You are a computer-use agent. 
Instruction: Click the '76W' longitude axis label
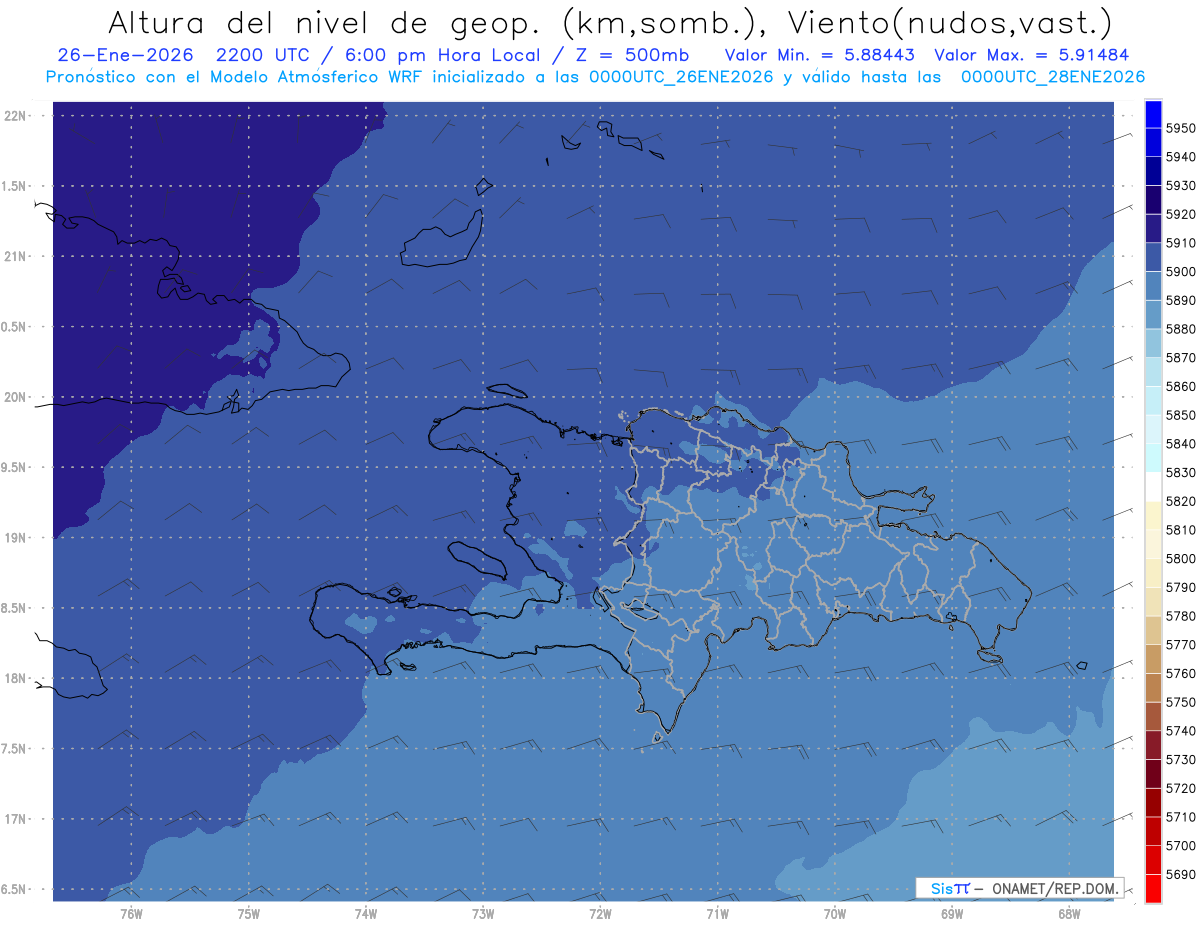pos(131,913)
